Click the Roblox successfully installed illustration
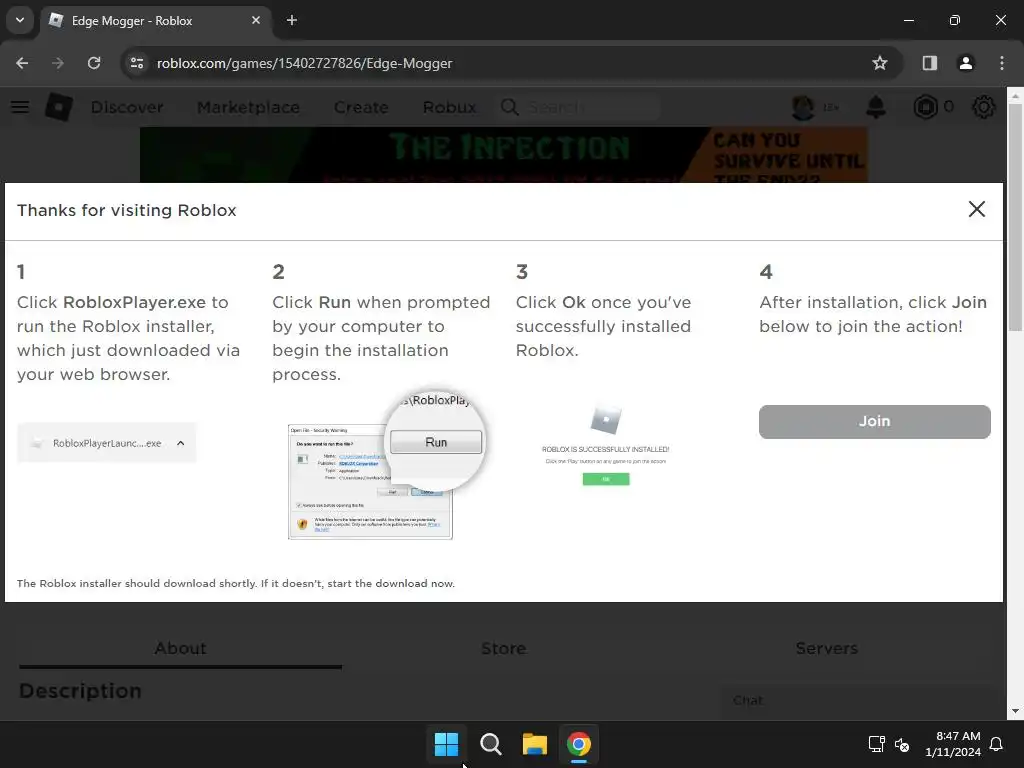 (x=605, y=446)
